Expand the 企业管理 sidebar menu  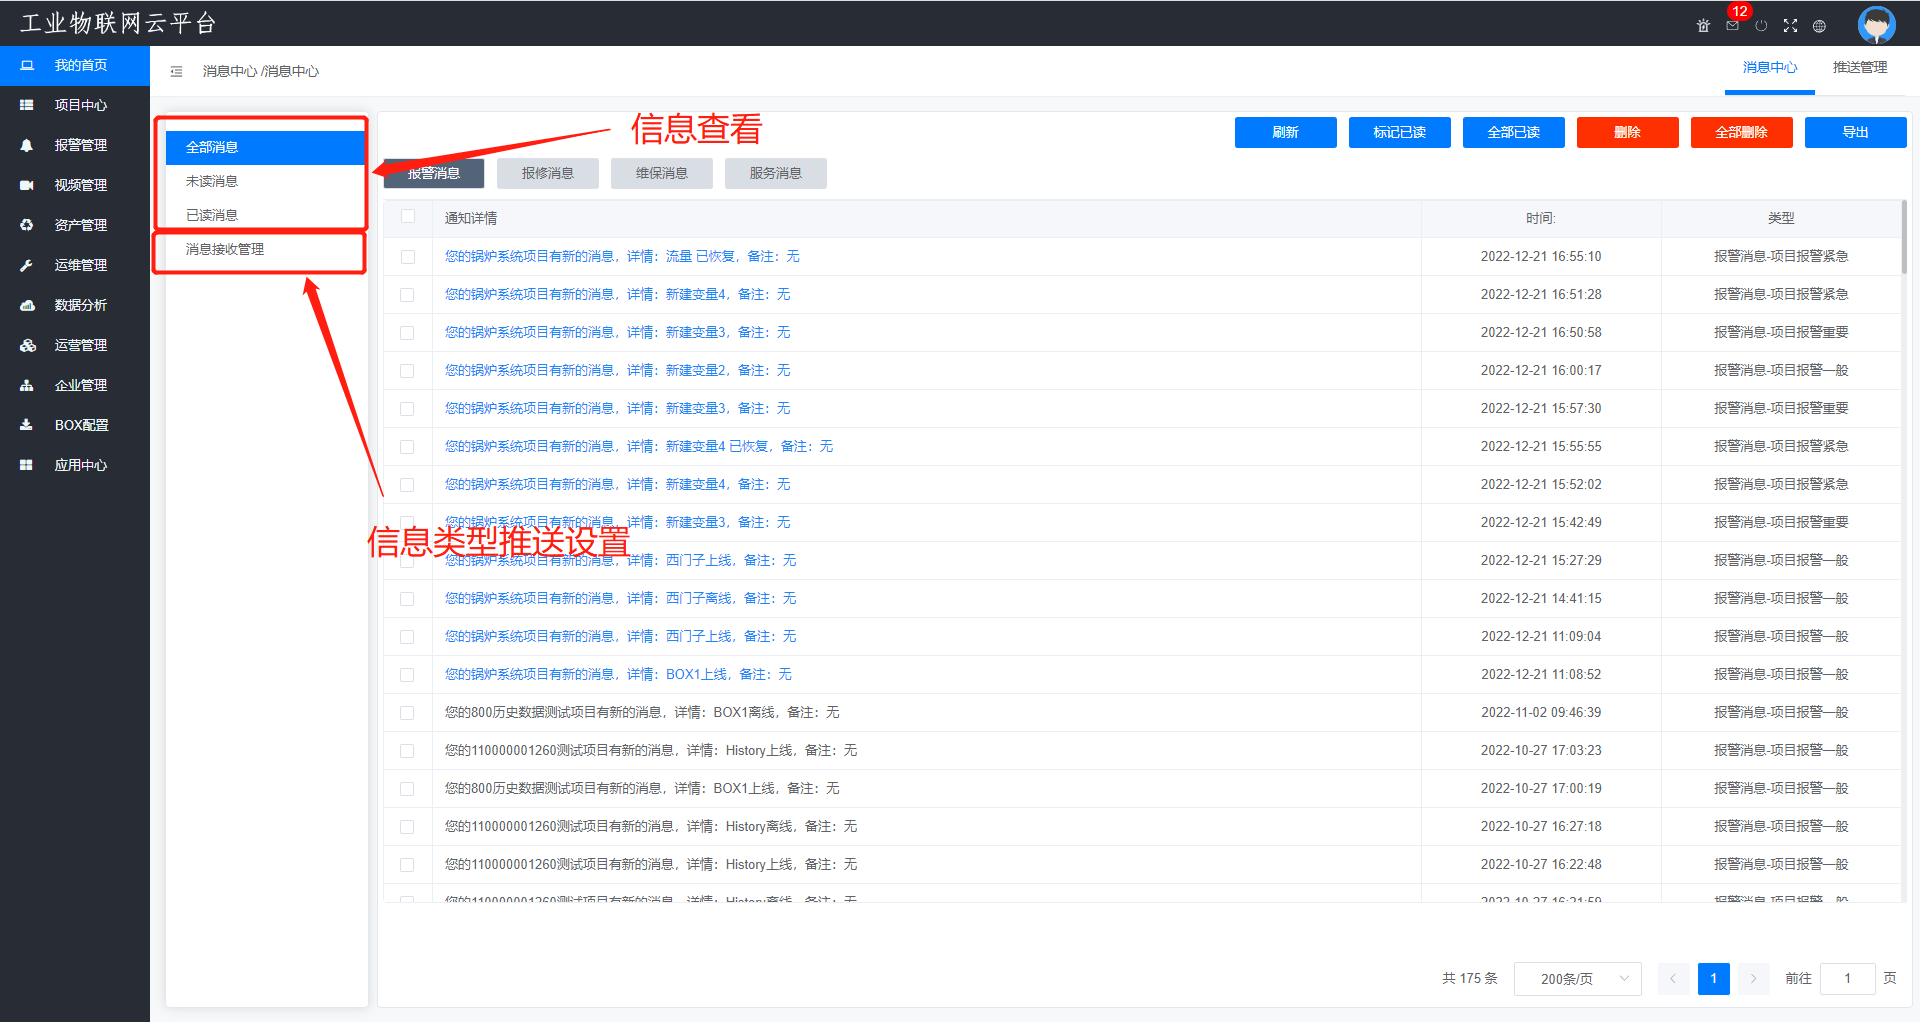click(80, 385)
